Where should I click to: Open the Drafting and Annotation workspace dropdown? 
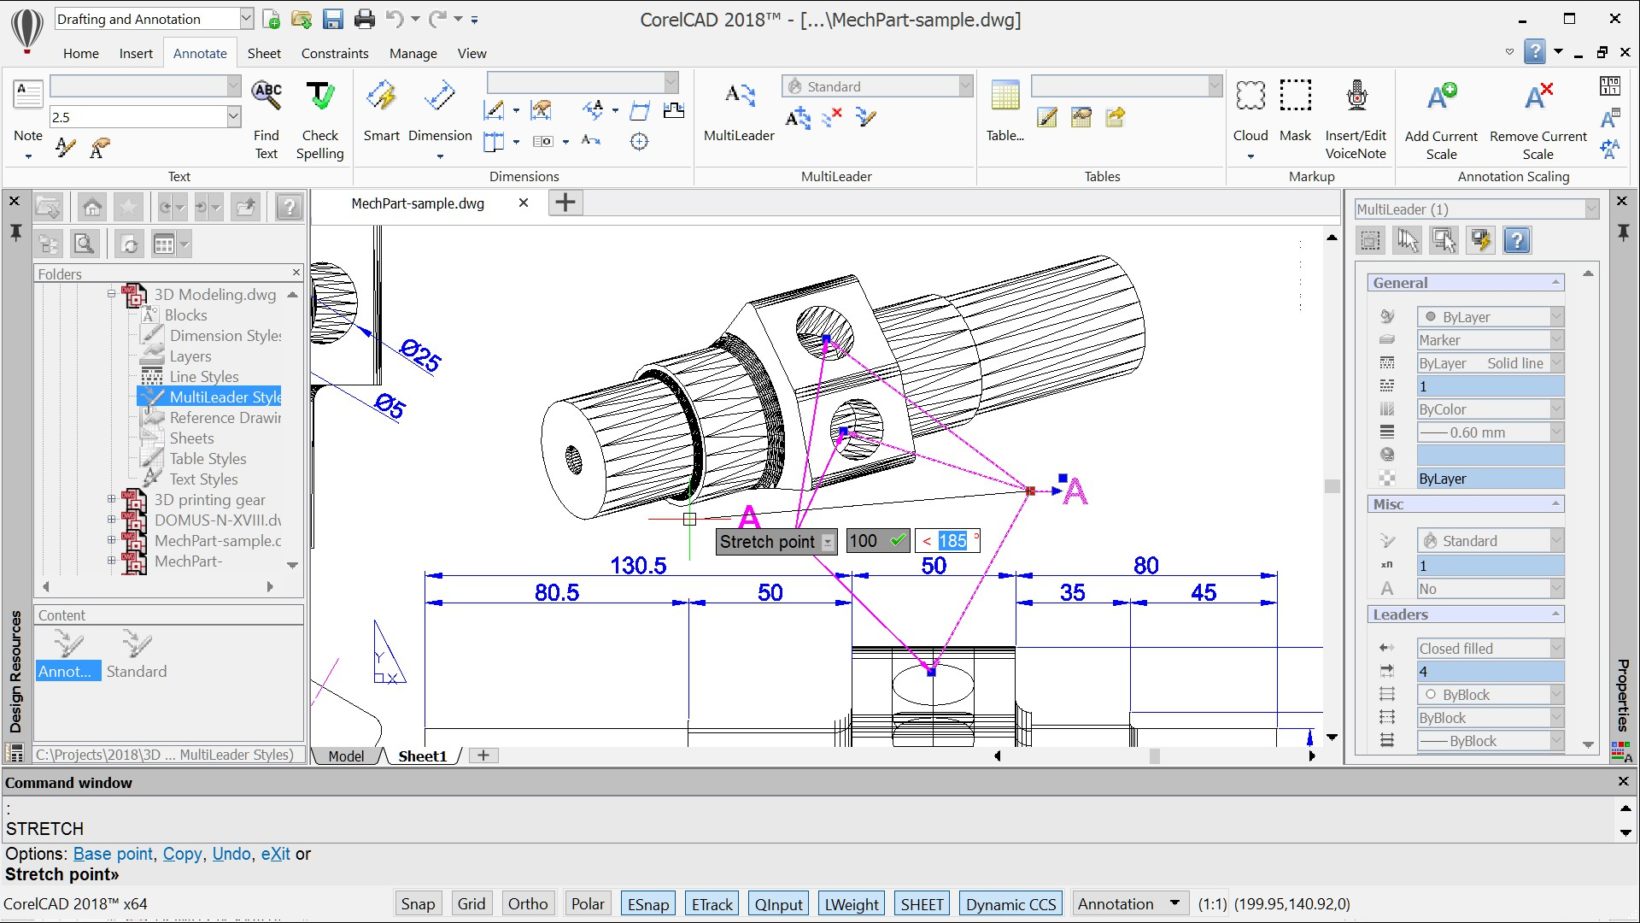(x=246, y=19)
